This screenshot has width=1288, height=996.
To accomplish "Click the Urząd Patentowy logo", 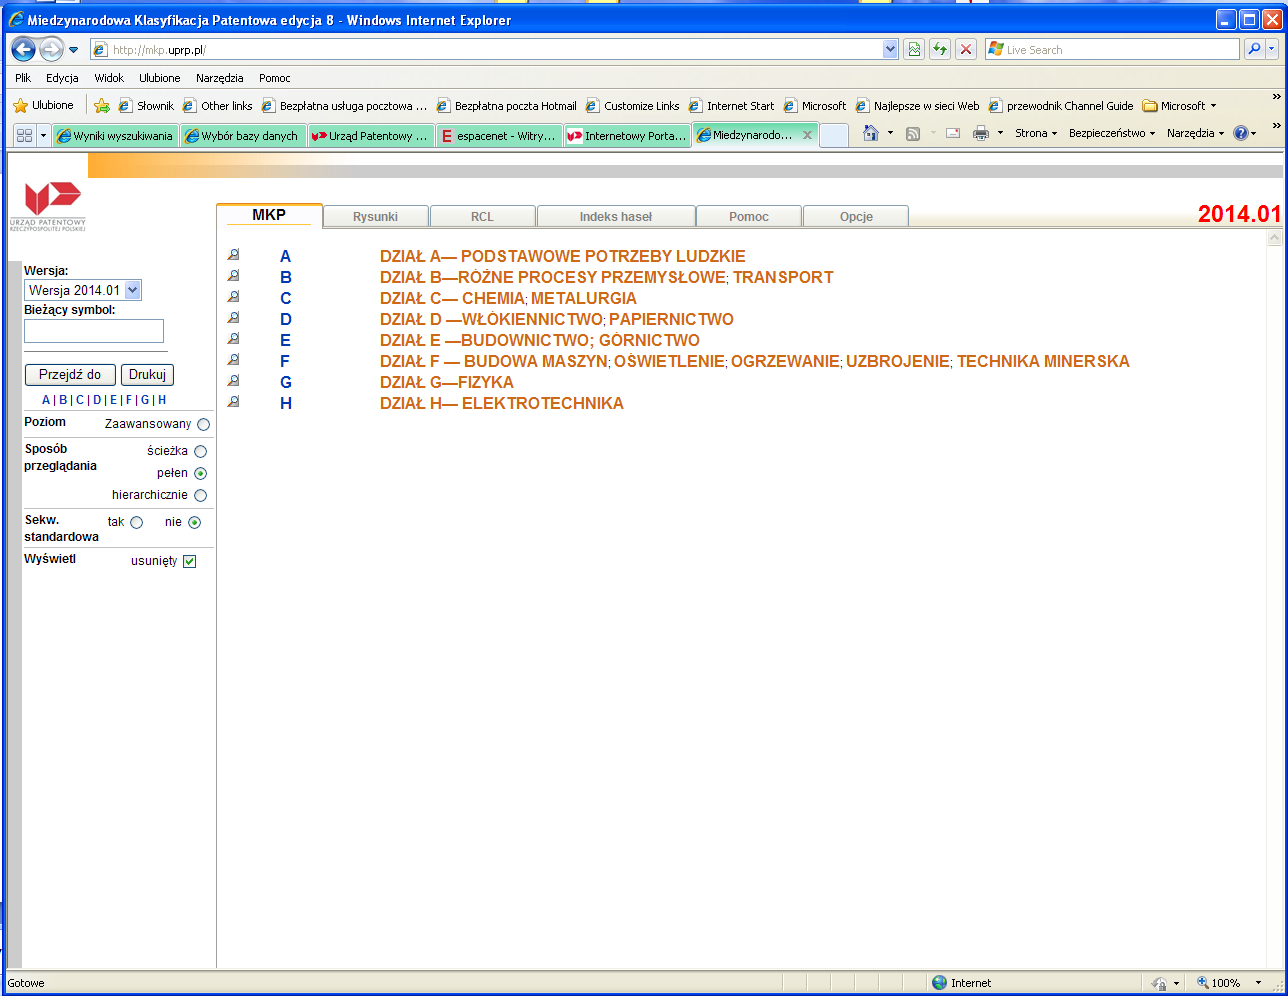I will (x=48, y=206).
